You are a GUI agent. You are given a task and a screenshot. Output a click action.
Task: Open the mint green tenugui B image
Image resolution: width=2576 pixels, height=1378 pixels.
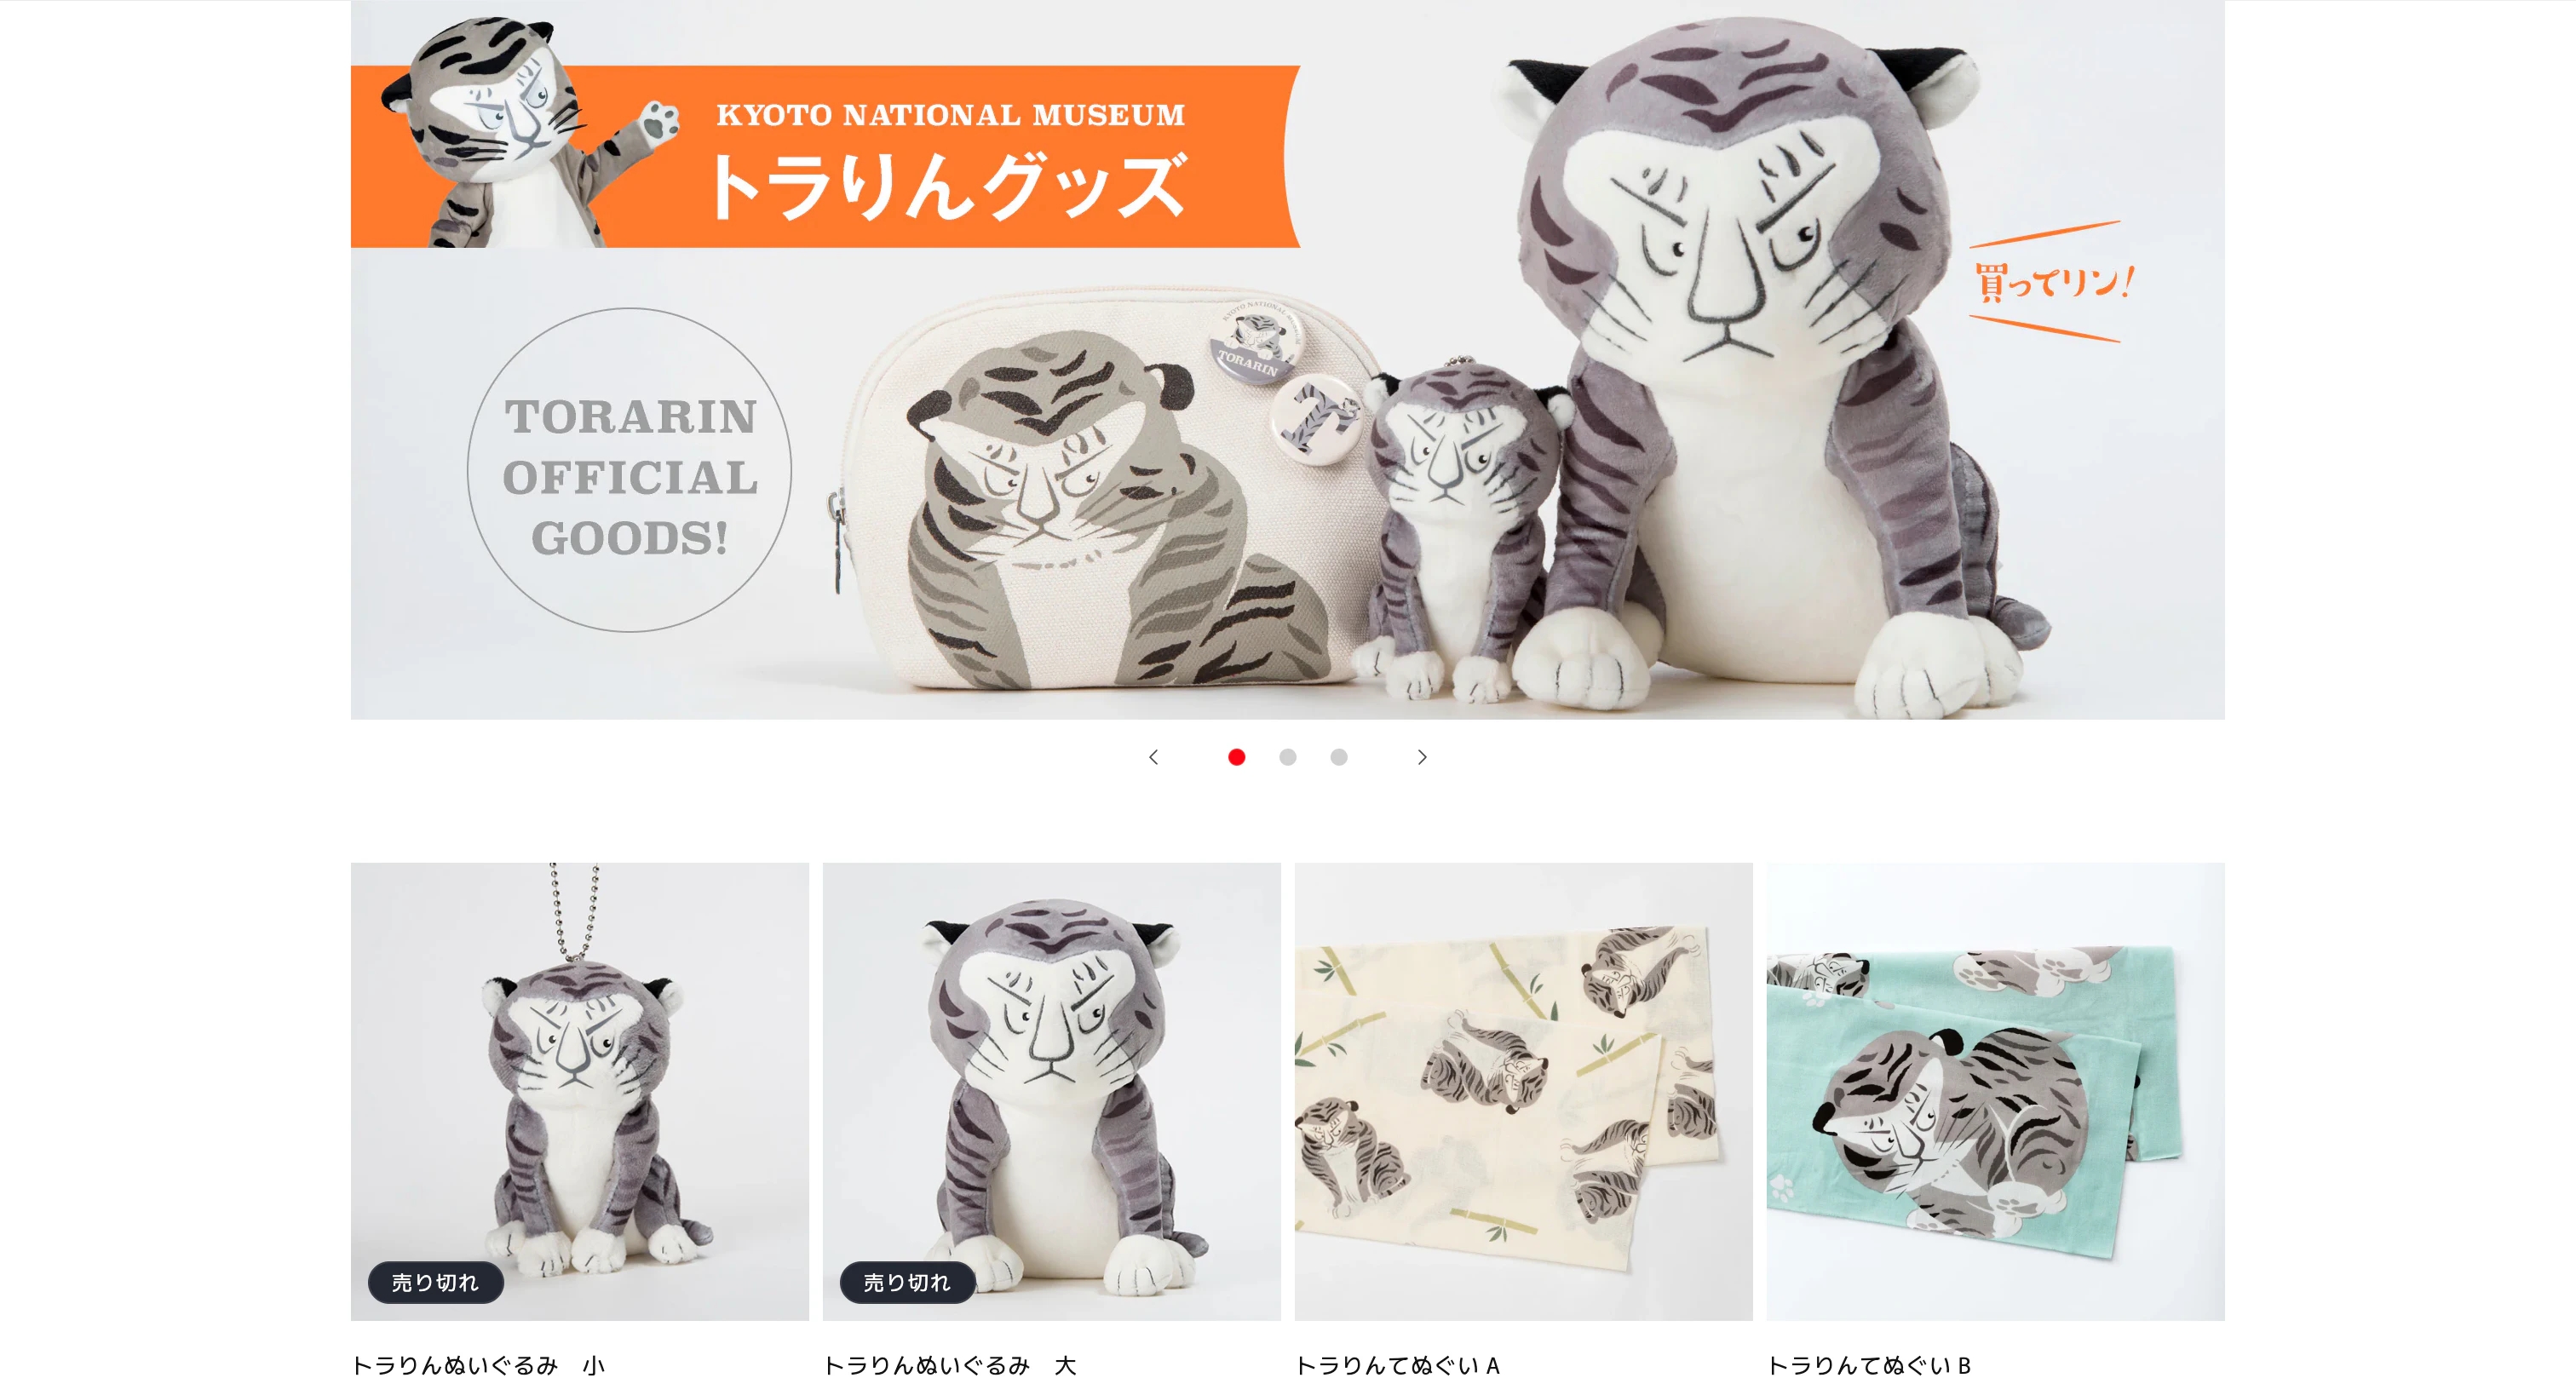[1996, 1091]
